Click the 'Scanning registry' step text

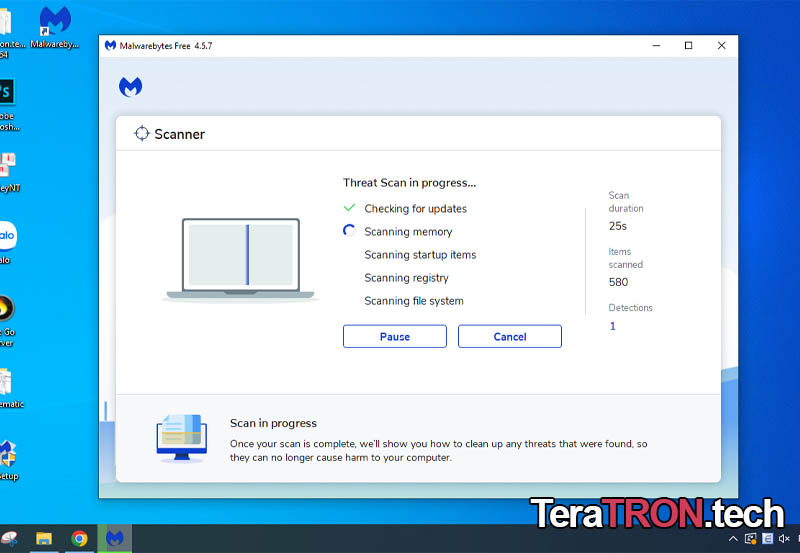(x=406, y=278)
